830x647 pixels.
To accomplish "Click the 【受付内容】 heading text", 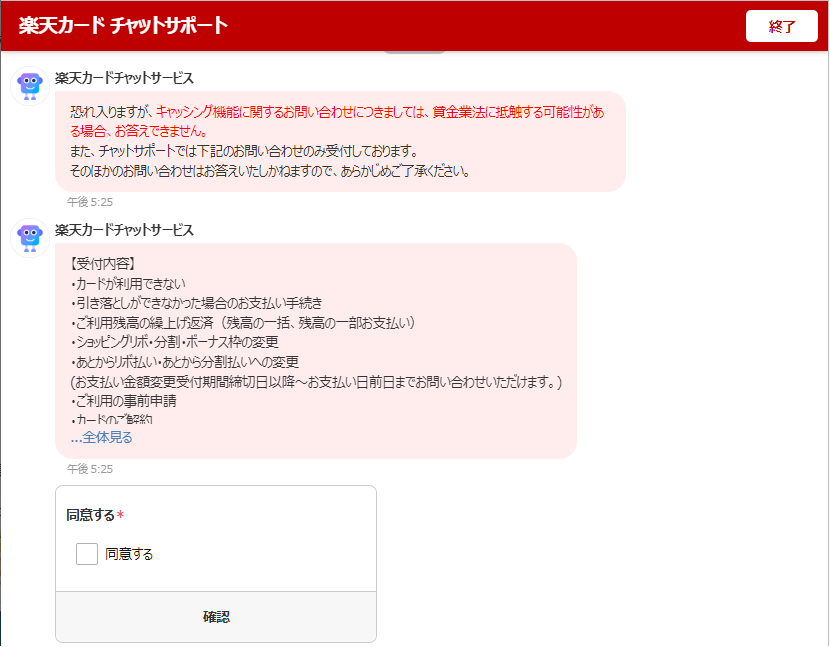I will coord(102,264).
